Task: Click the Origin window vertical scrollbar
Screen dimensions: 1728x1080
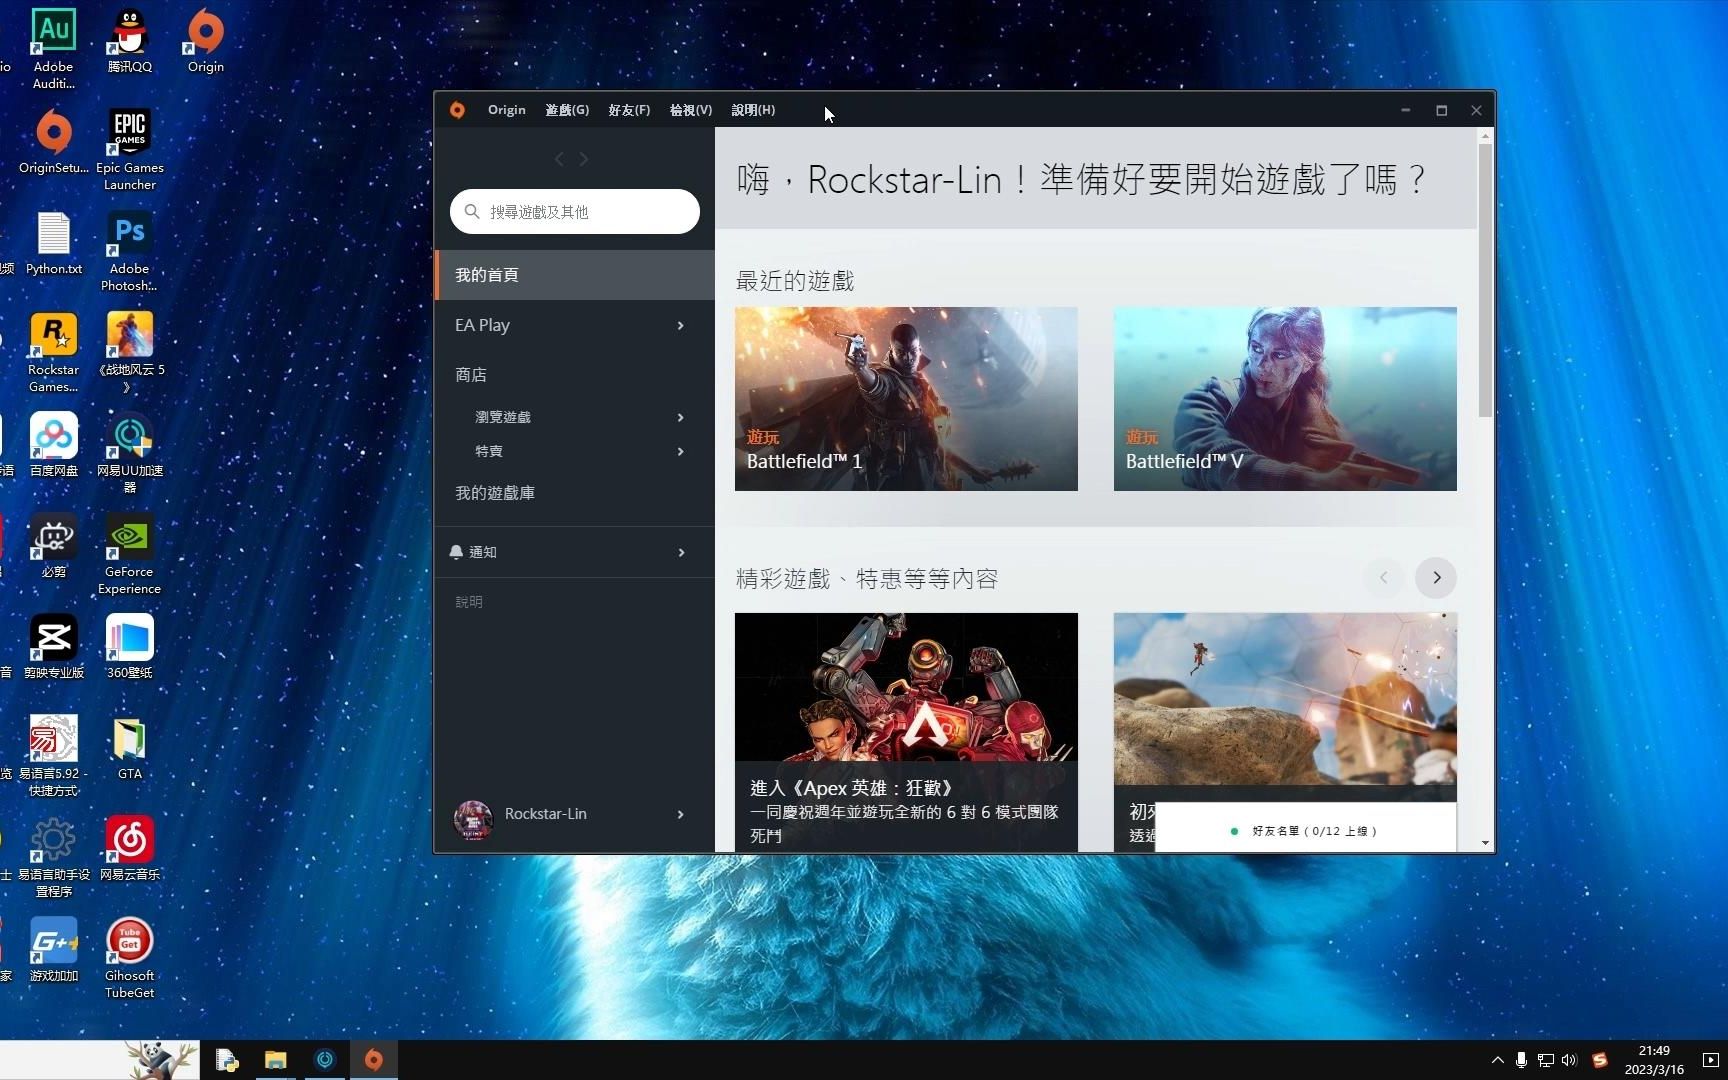Action: pos(1485,279)
